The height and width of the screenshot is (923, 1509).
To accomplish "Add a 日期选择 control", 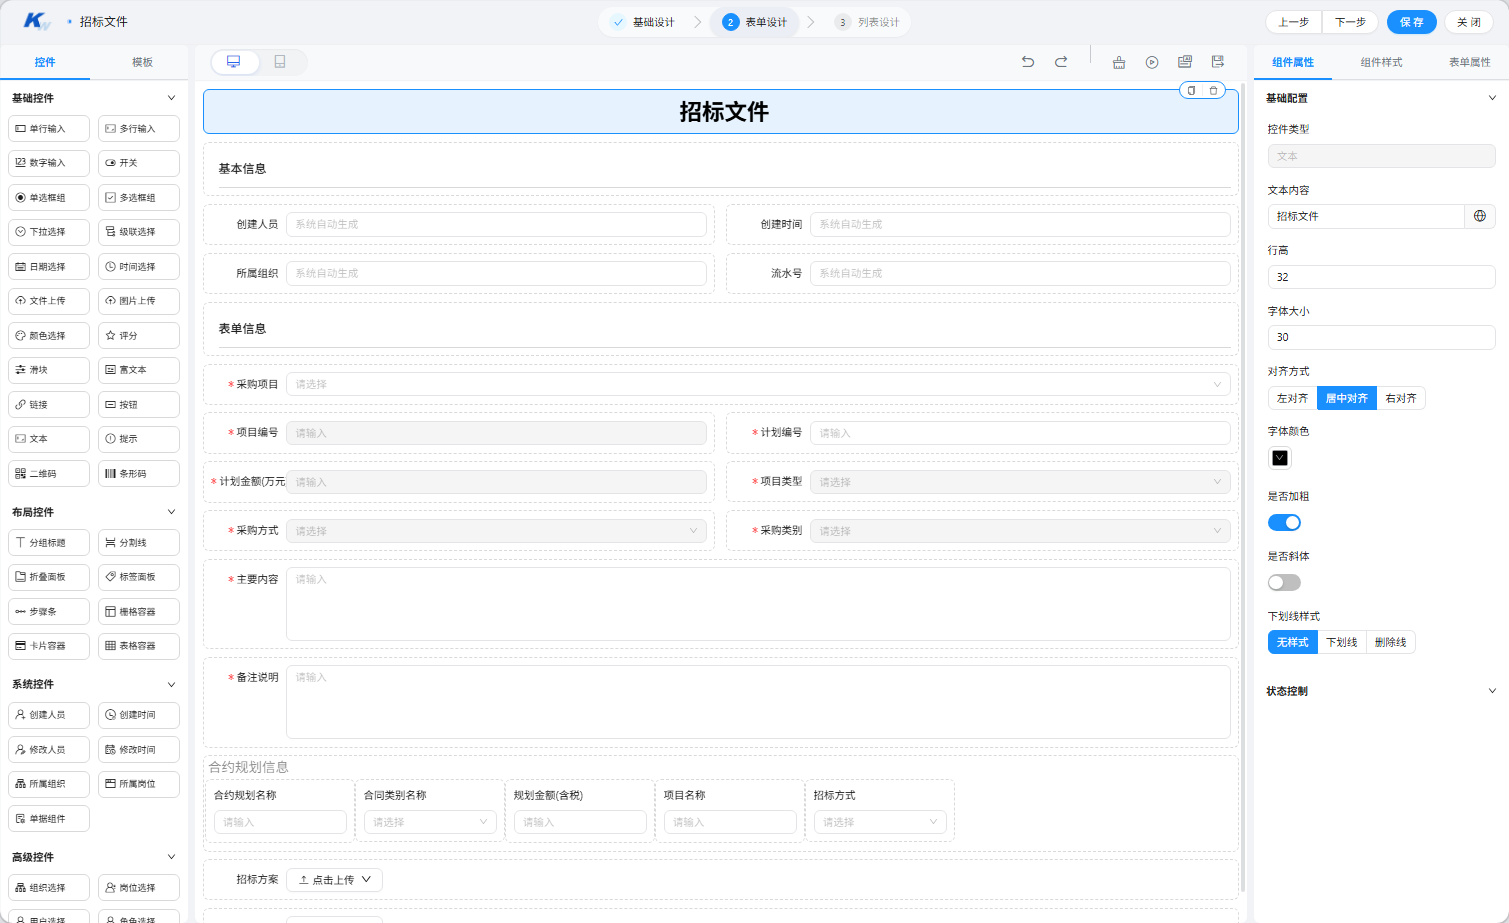I will click(x=49, y=267).
